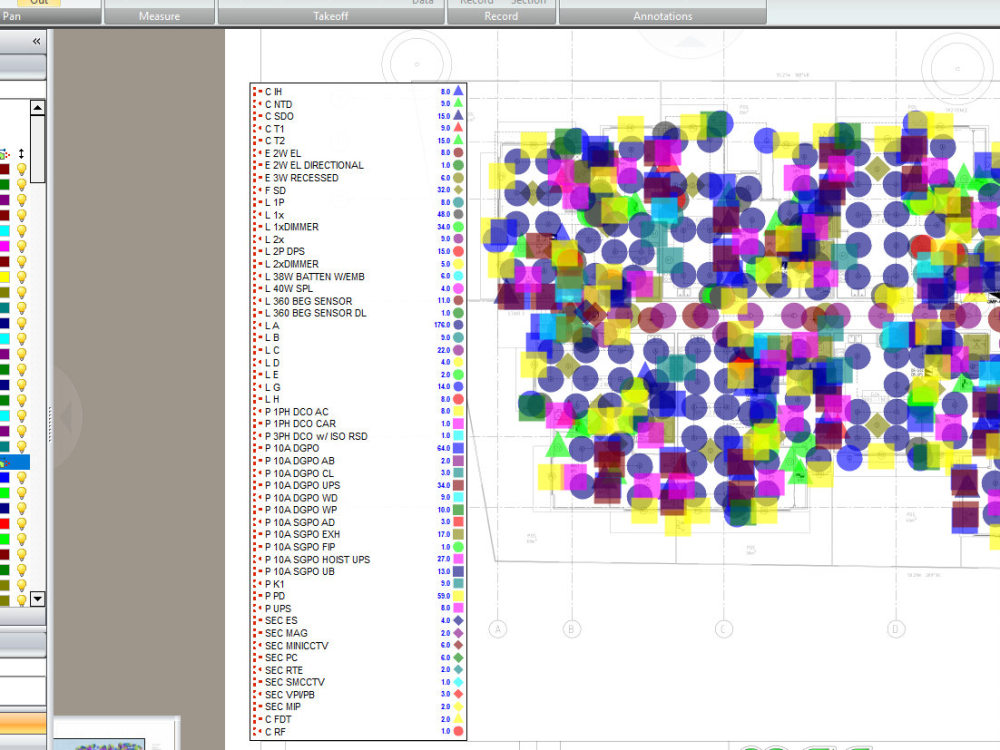Click the C T1 red triangle legend symbol
This screenshot has height=750, width=1000.
coord(458,128)
